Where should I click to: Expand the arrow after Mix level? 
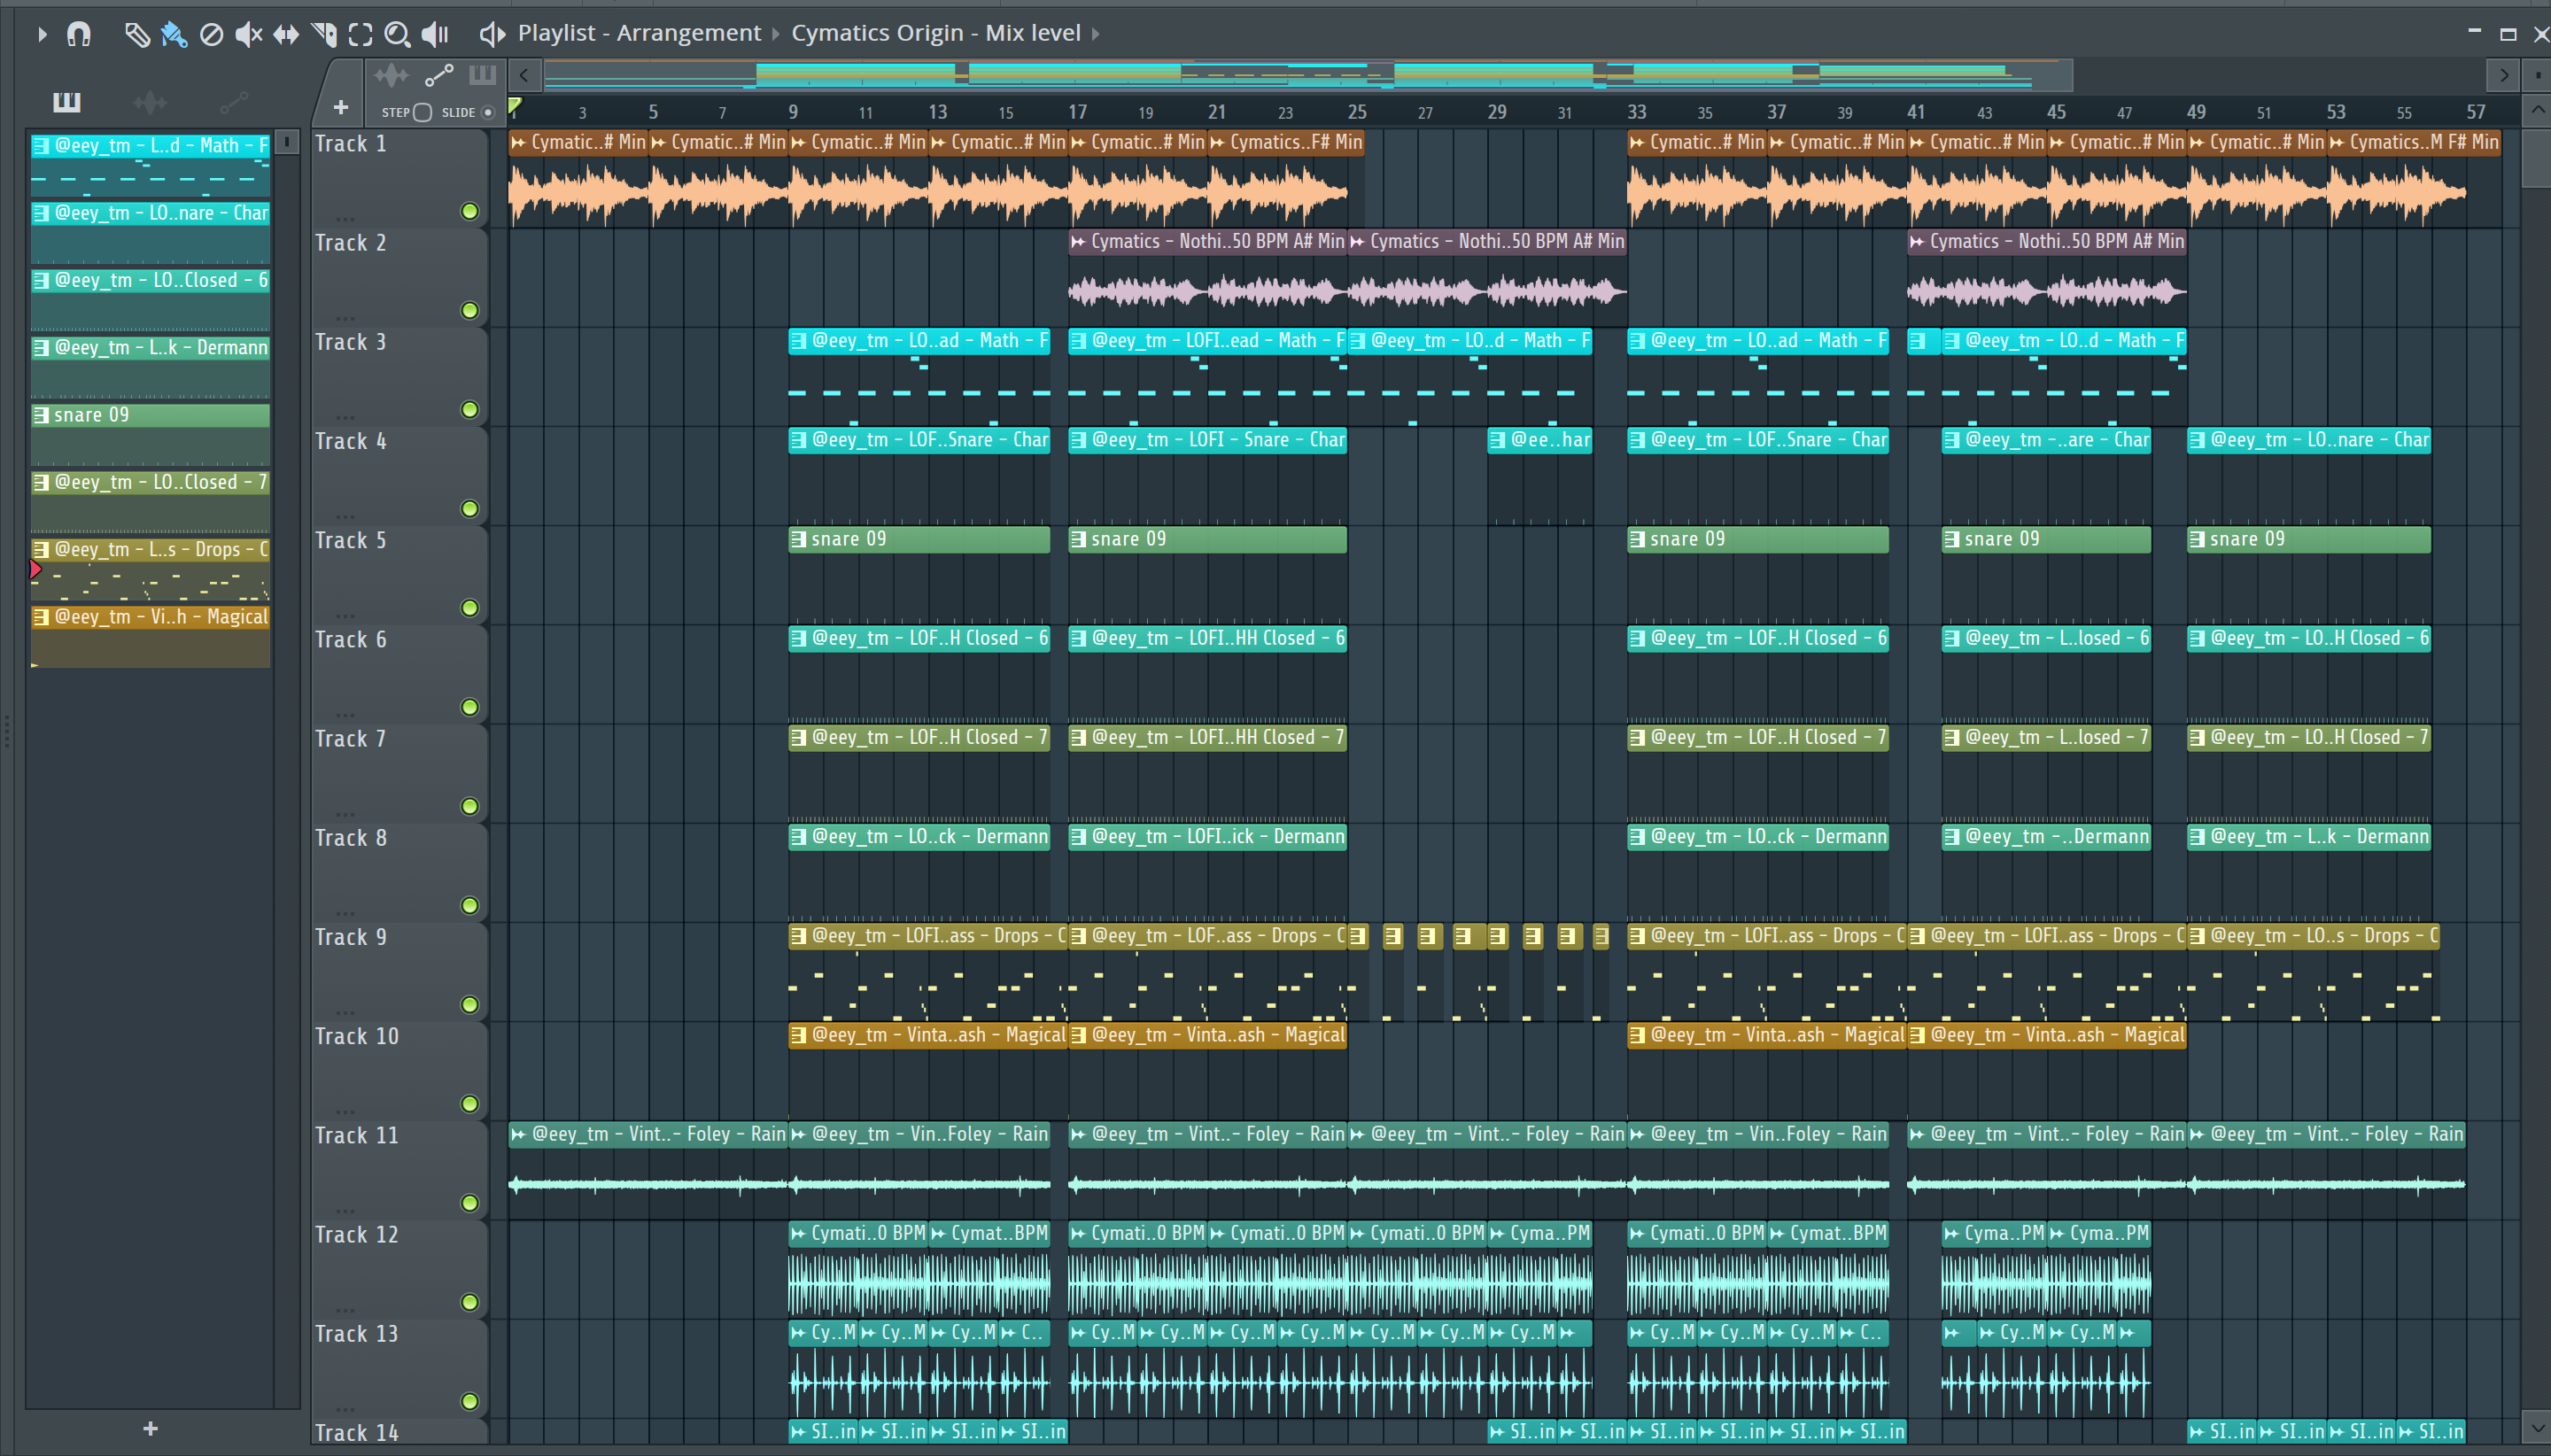coord(1096,34)
